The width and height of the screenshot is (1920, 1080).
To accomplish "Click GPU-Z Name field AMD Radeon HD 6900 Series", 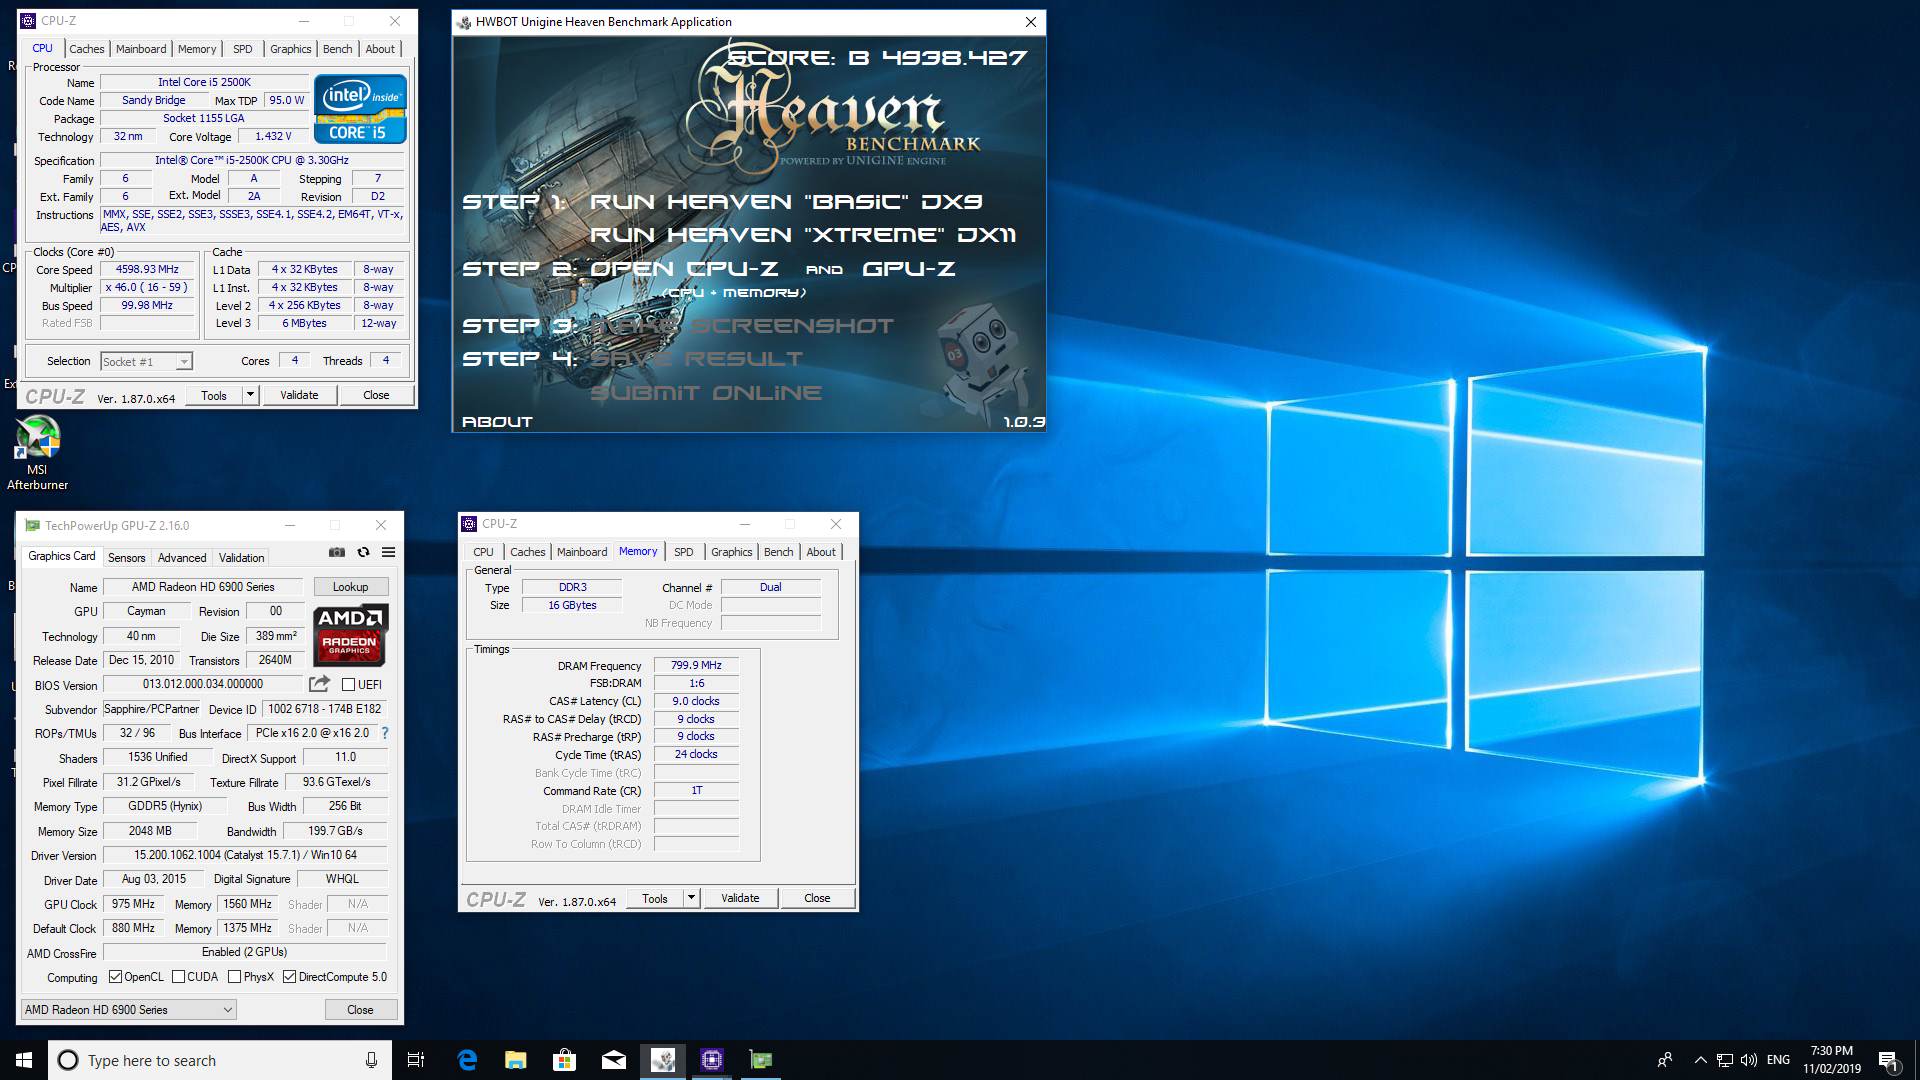I will point(203,587).
